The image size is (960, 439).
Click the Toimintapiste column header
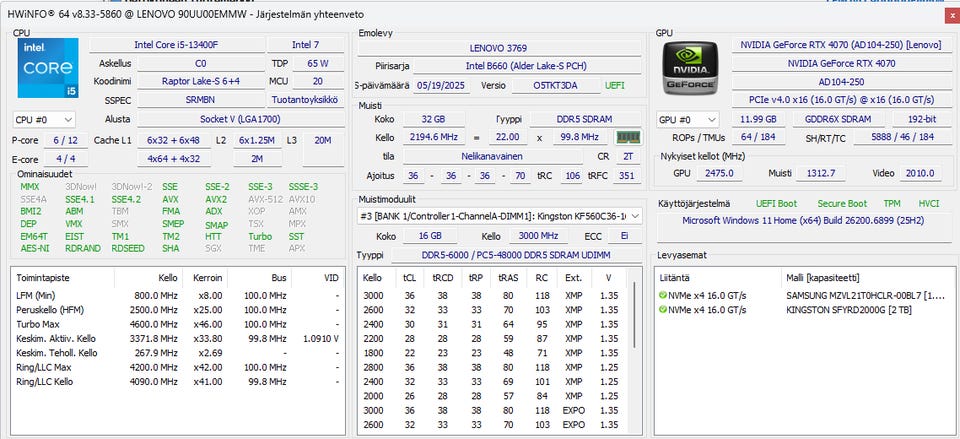[x=45, y=277]
